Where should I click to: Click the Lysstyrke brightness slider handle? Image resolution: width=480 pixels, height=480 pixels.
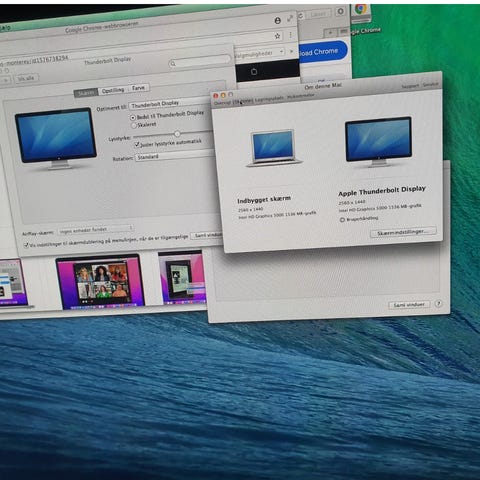click(x=177, y=134)
